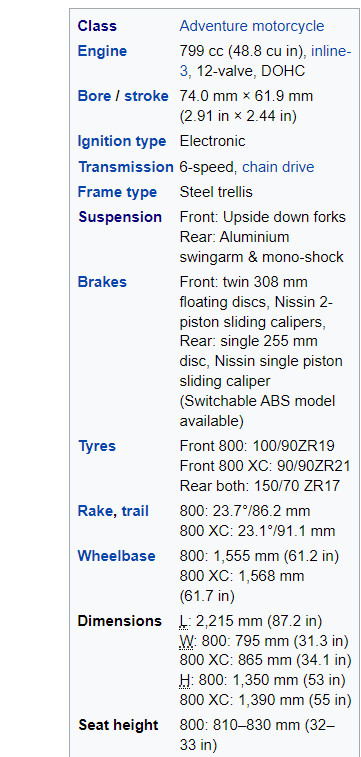Open the Transmission label link
This screenshot has height=757, width=361.
coord(125,167)
